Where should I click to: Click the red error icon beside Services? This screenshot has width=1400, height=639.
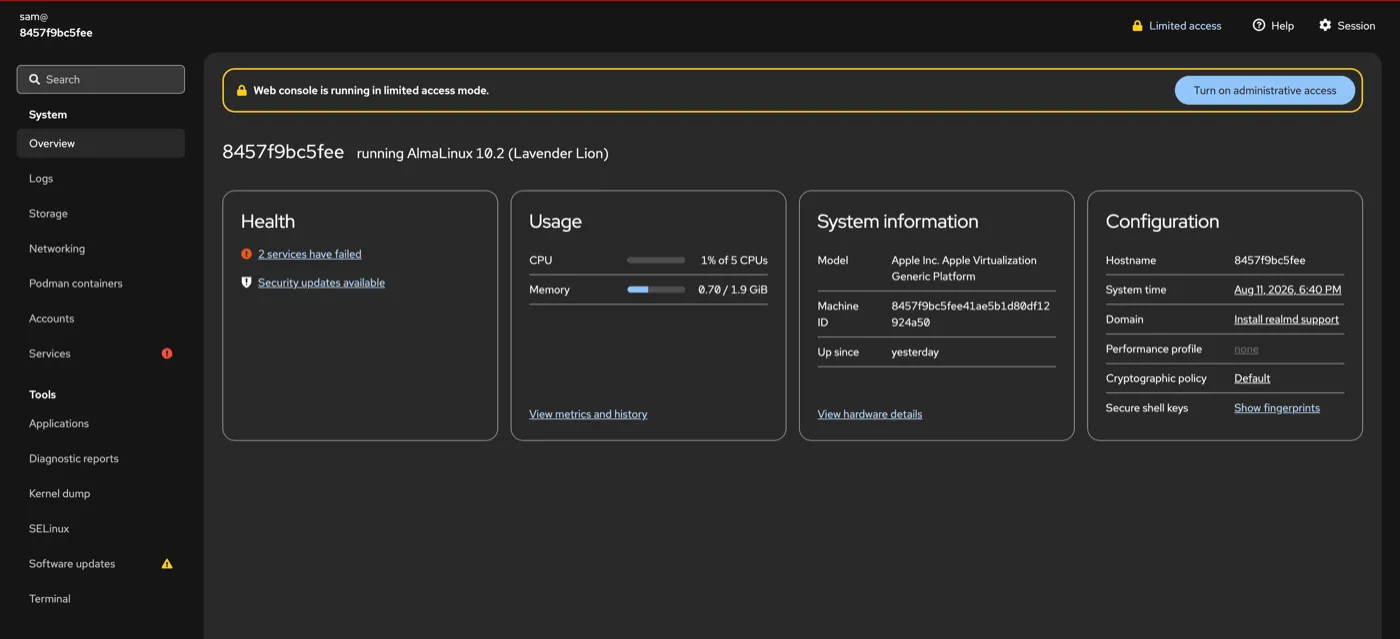[x=167, y=353]
